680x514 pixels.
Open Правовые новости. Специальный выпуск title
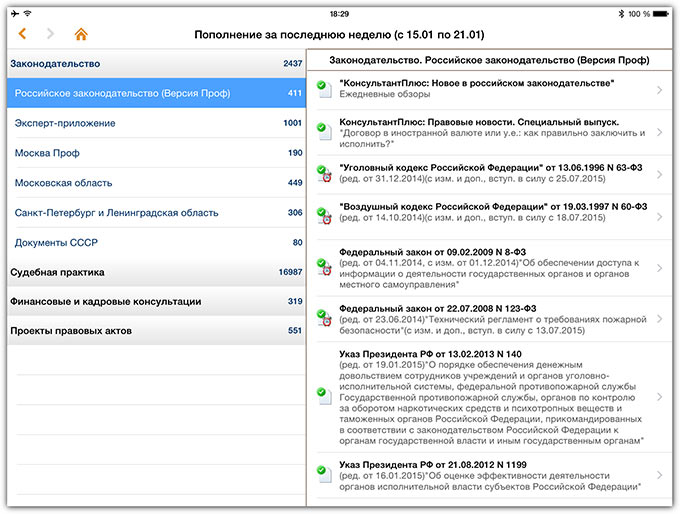point(479,122)
